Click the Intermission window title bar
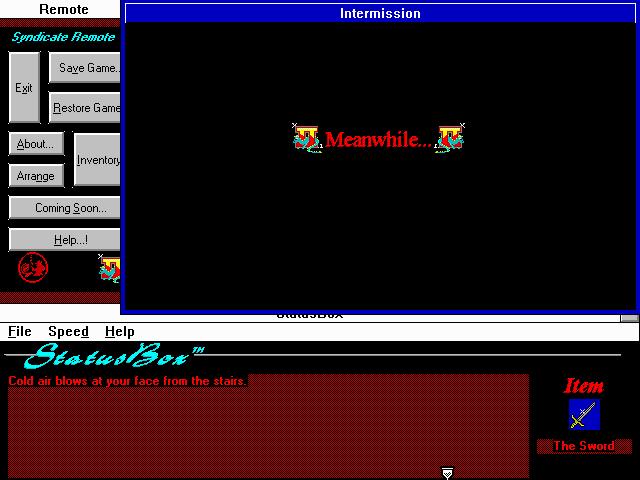Screen dimensions: 640x480 [x=380, y=13]
